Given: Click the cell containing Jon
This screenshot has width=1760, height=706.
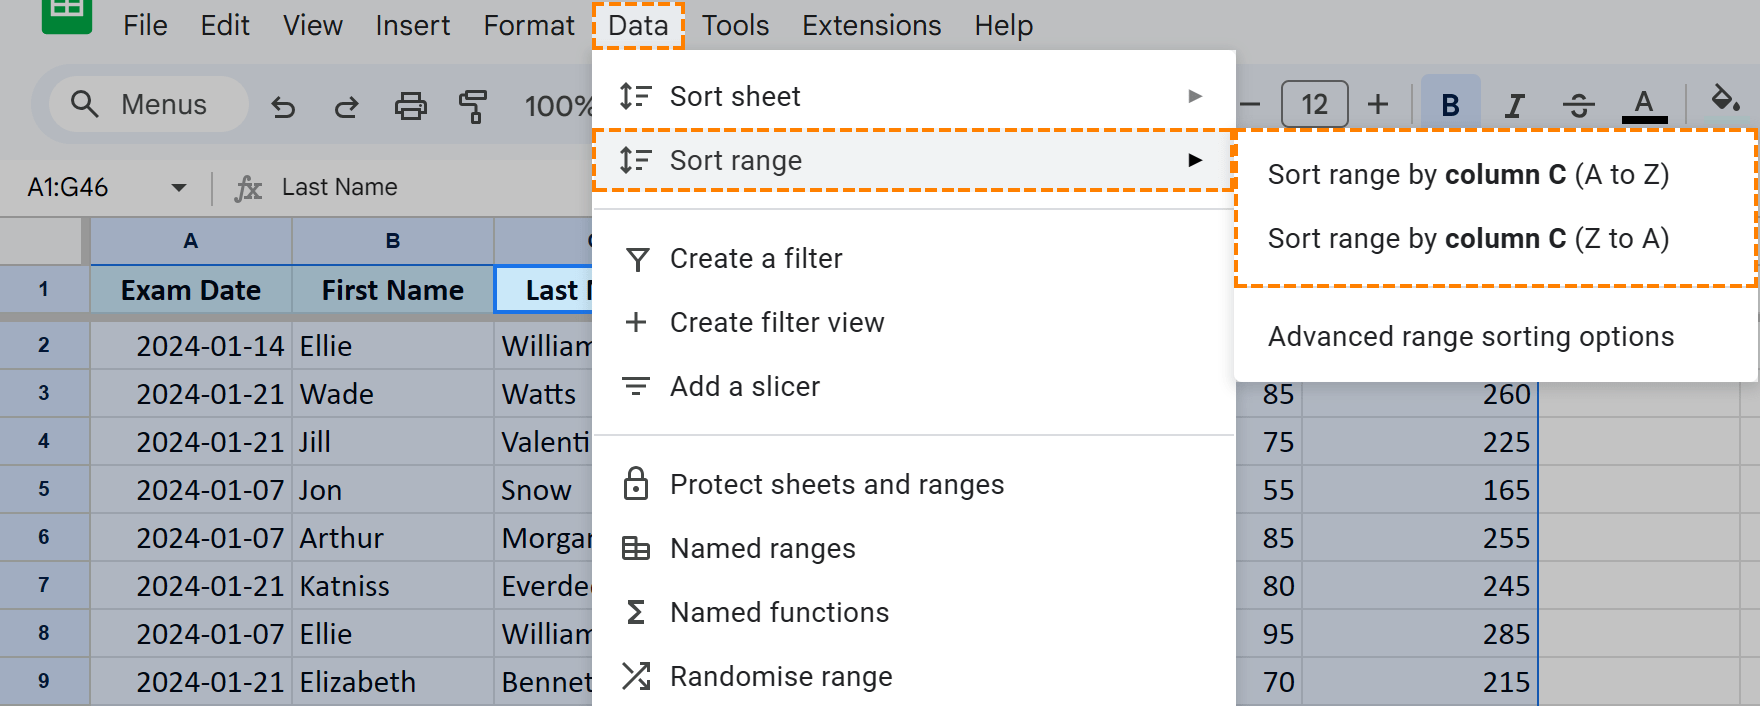Looking at the screenshot, I should tap(393, 490).
